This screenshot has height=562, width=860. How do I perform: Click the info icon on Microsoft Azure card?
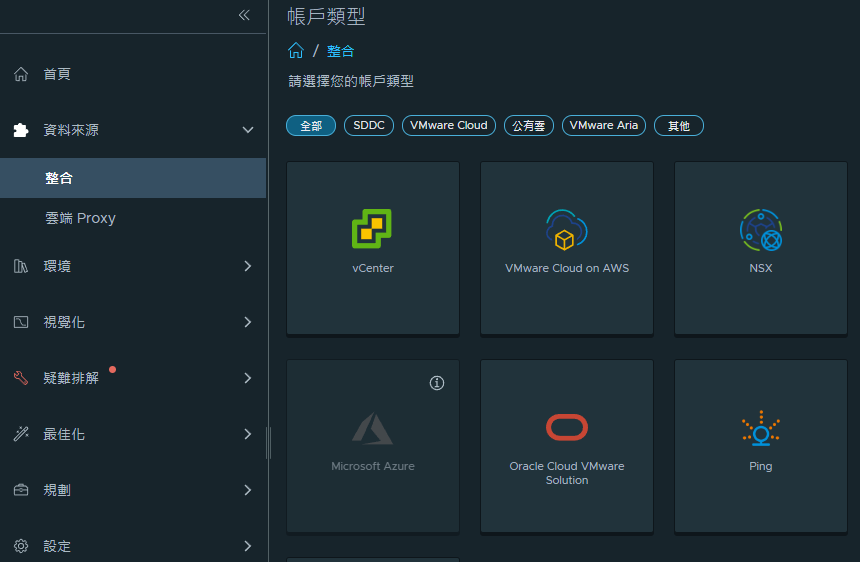point(437,383)
